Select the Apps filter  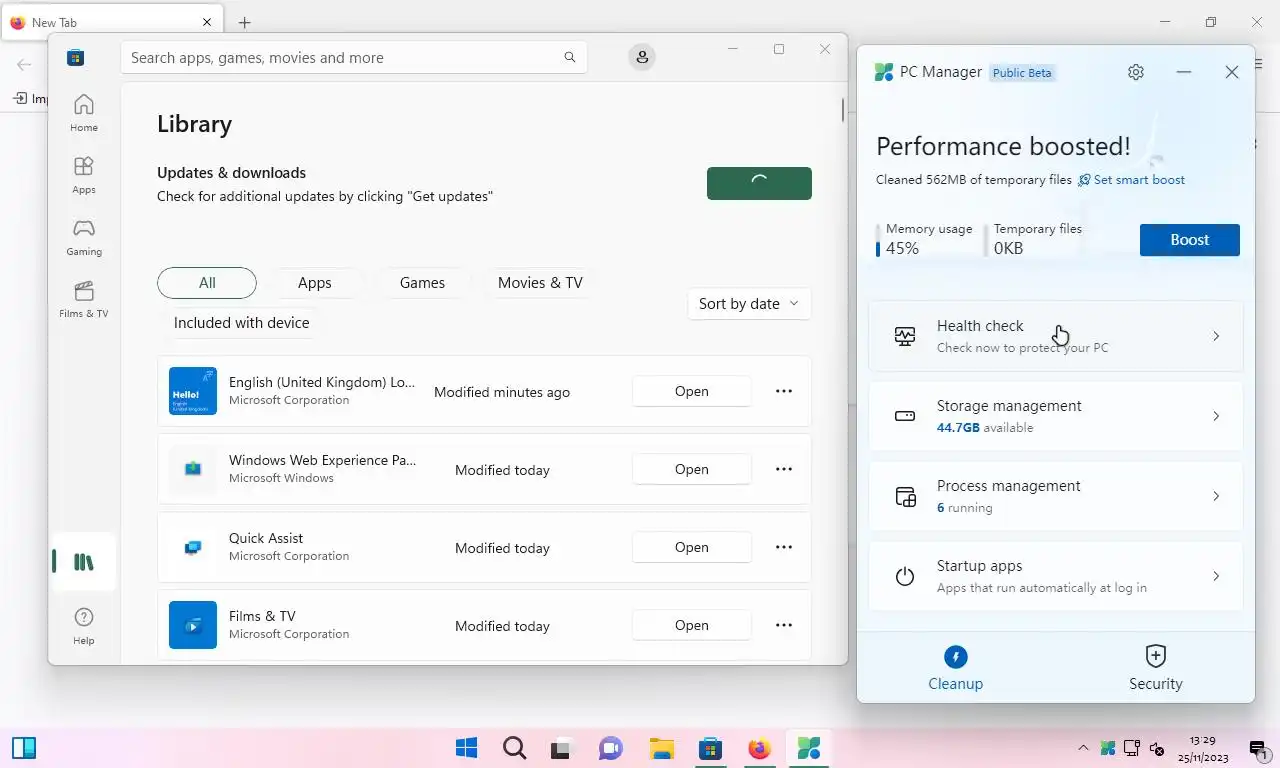coord(314,283)
